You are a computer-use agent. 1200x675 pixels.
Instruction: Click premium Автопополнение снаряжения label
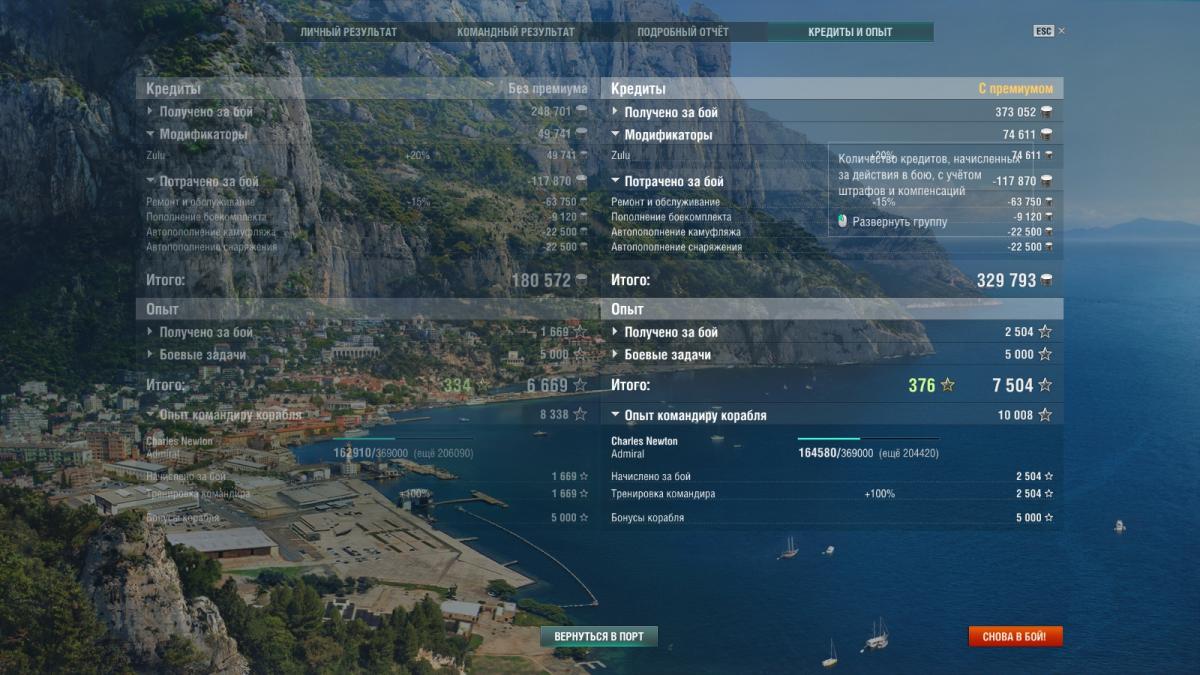pos(677,247)
